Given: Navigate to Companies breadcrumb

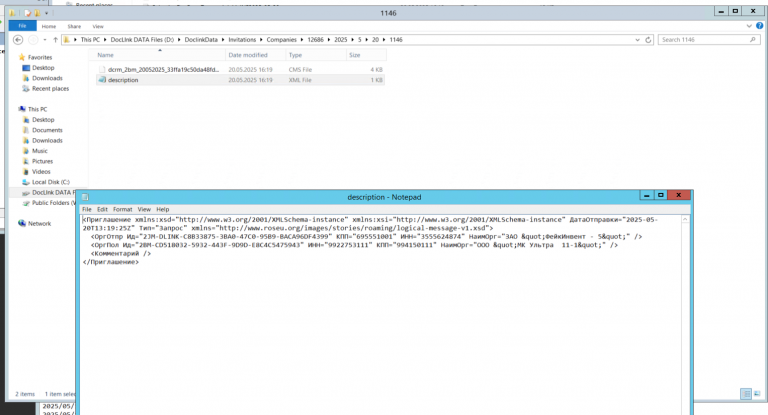Looking at the screenshot, I should [282, 40].
